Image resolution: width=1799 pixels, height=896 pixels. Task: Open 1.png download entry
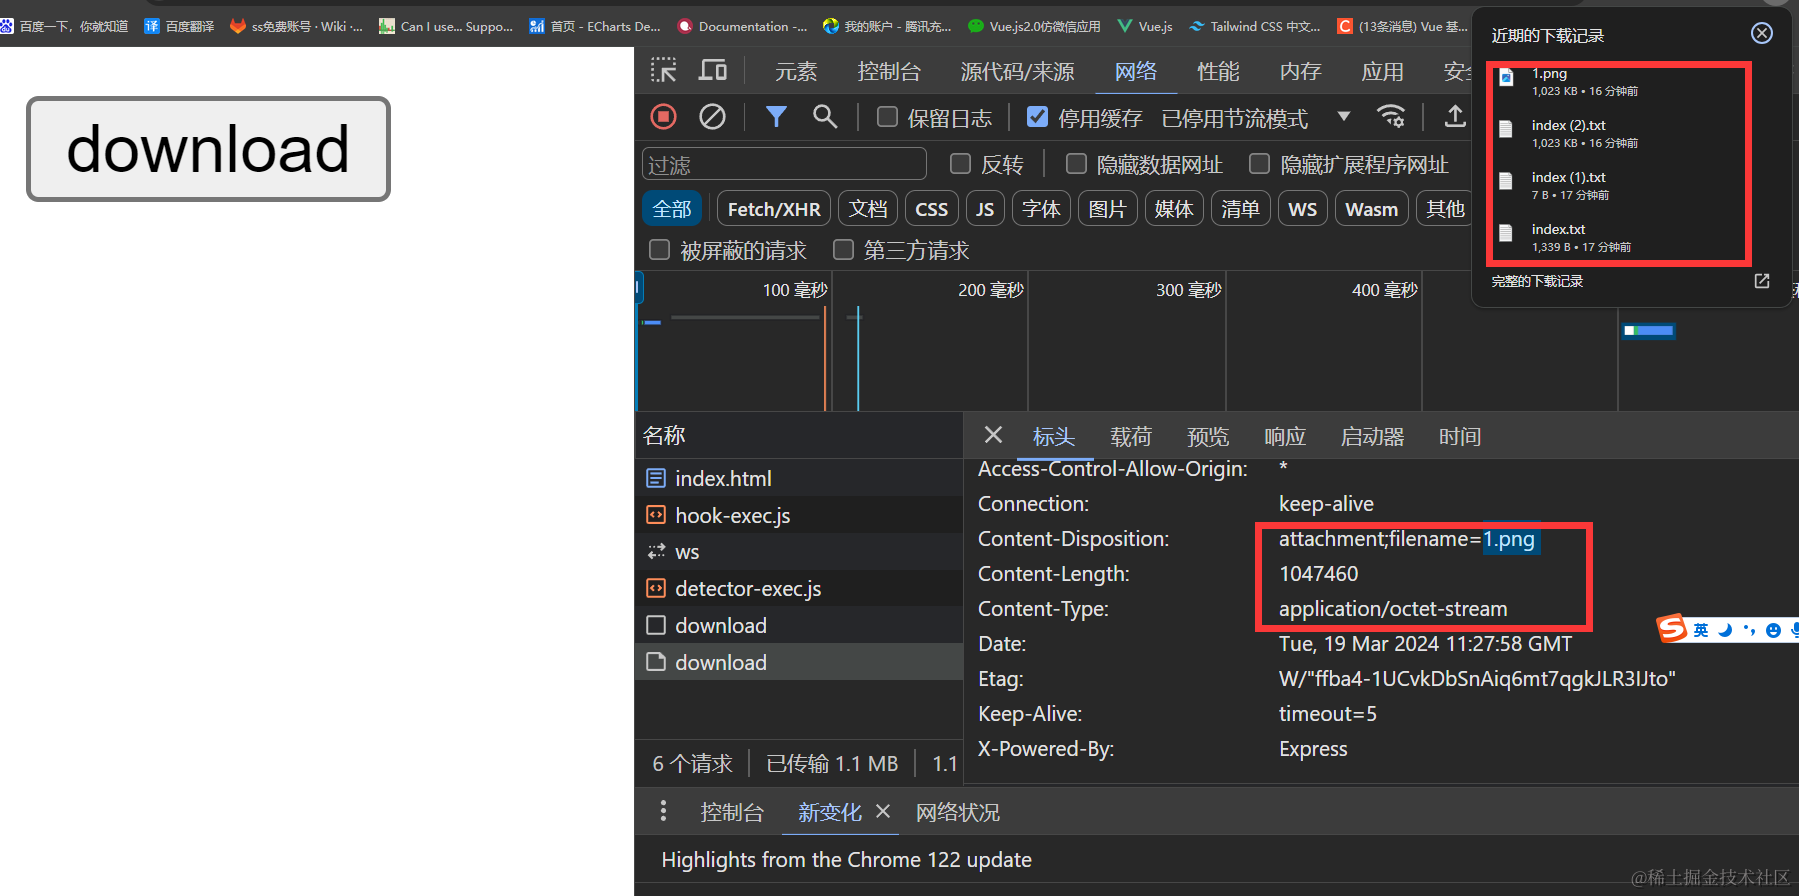(x=1620, y=82)
